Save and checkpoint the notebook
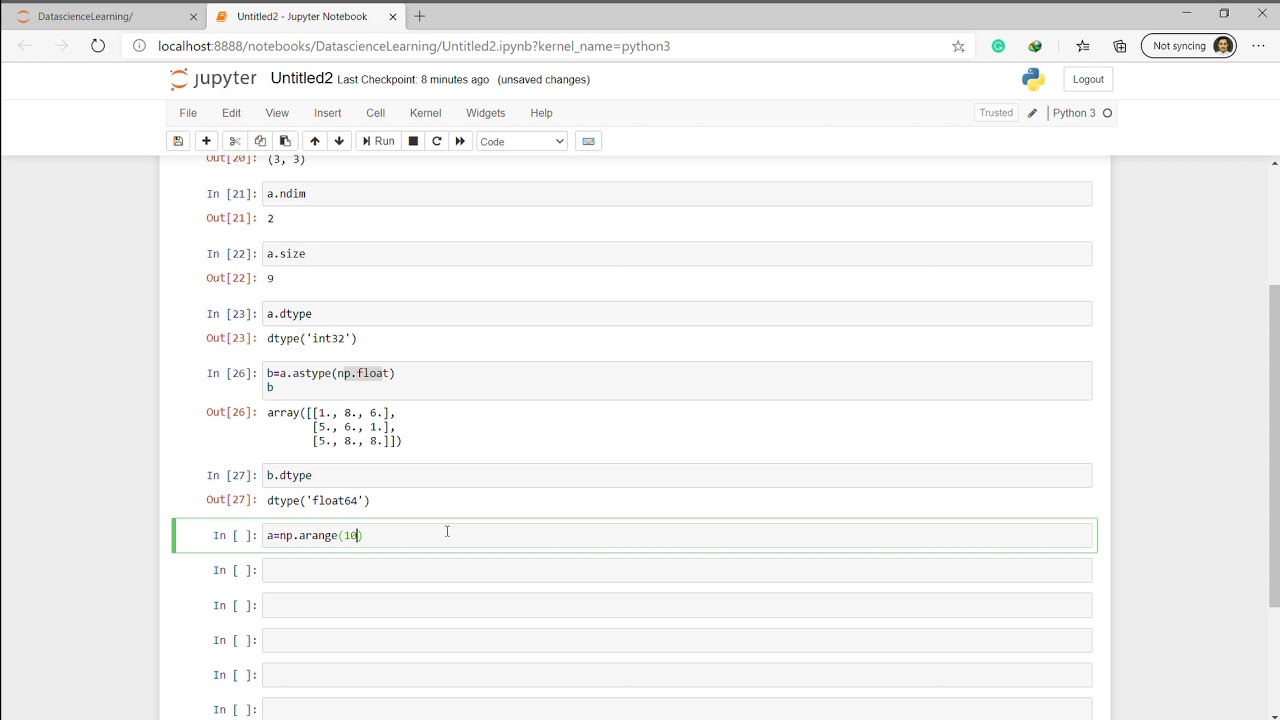 pos(178,141)
